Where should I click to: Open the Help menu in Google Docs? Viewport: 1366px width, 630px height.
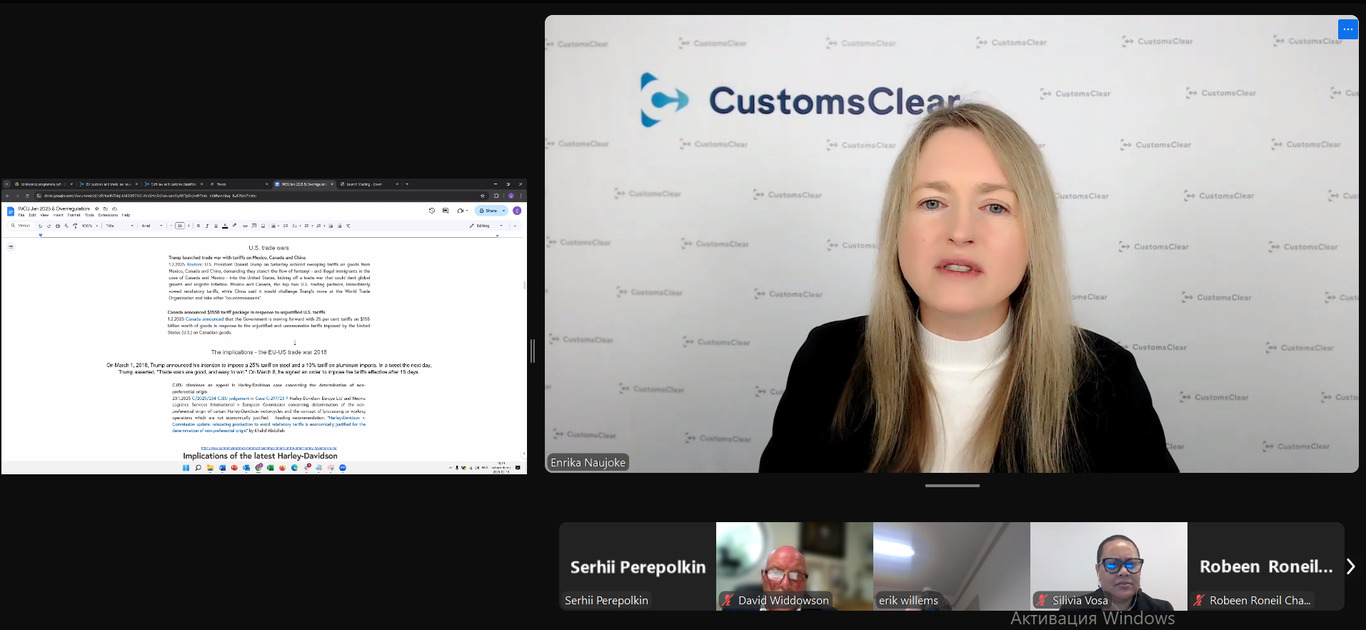(126, 215)
